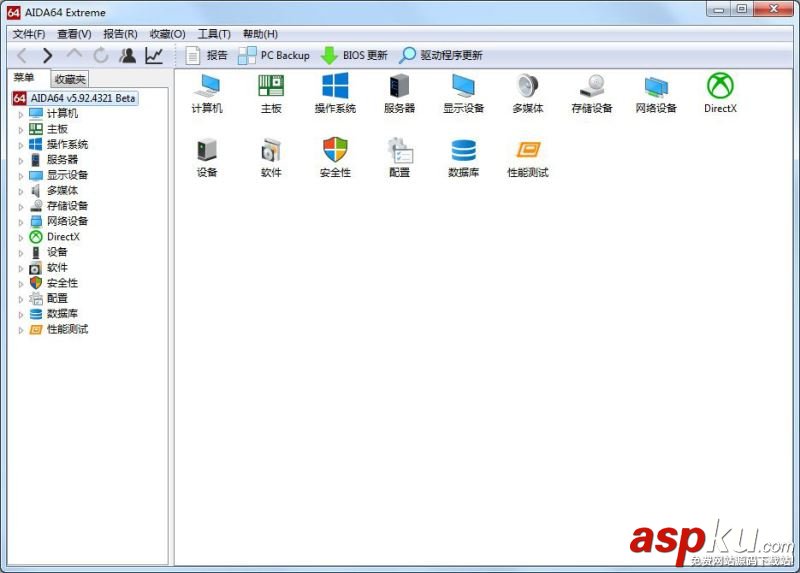Screen dimensions: 800x573
Task: Click the 驱动程序更新 toolbar button
Action: (x=441, y=55)
